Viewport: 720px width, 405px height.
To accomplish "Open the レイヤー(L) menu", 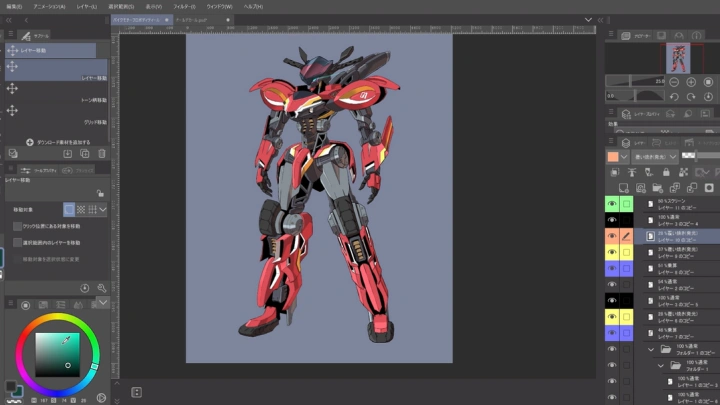I will point(86,6).
